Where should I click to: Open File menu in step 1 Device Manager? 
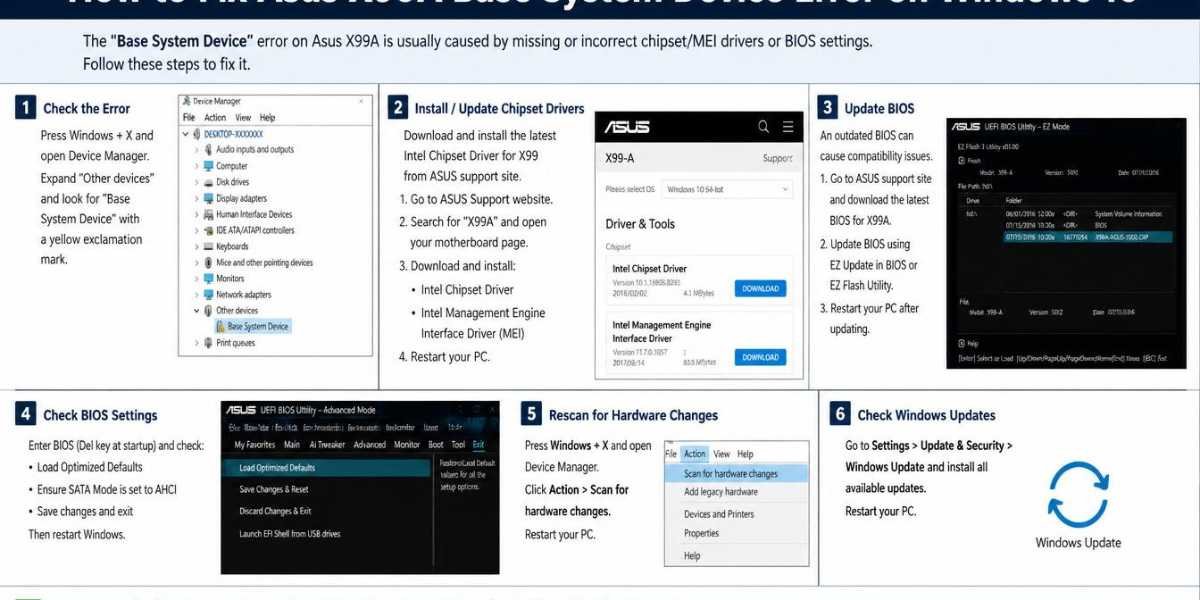coord(189,117)
